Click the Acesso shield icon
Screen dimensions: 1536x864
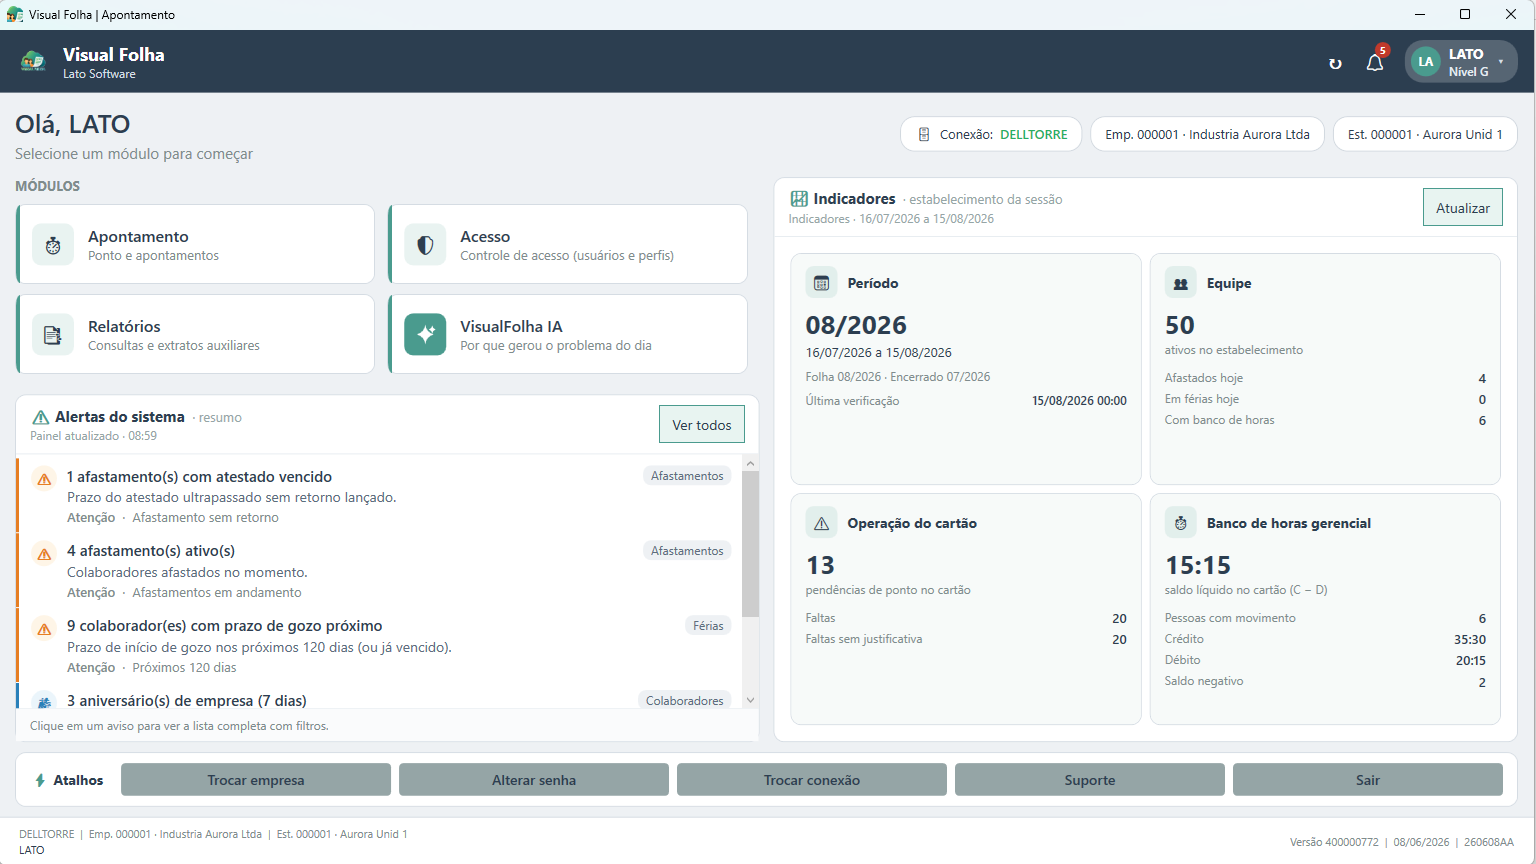[x=425, y=245]
